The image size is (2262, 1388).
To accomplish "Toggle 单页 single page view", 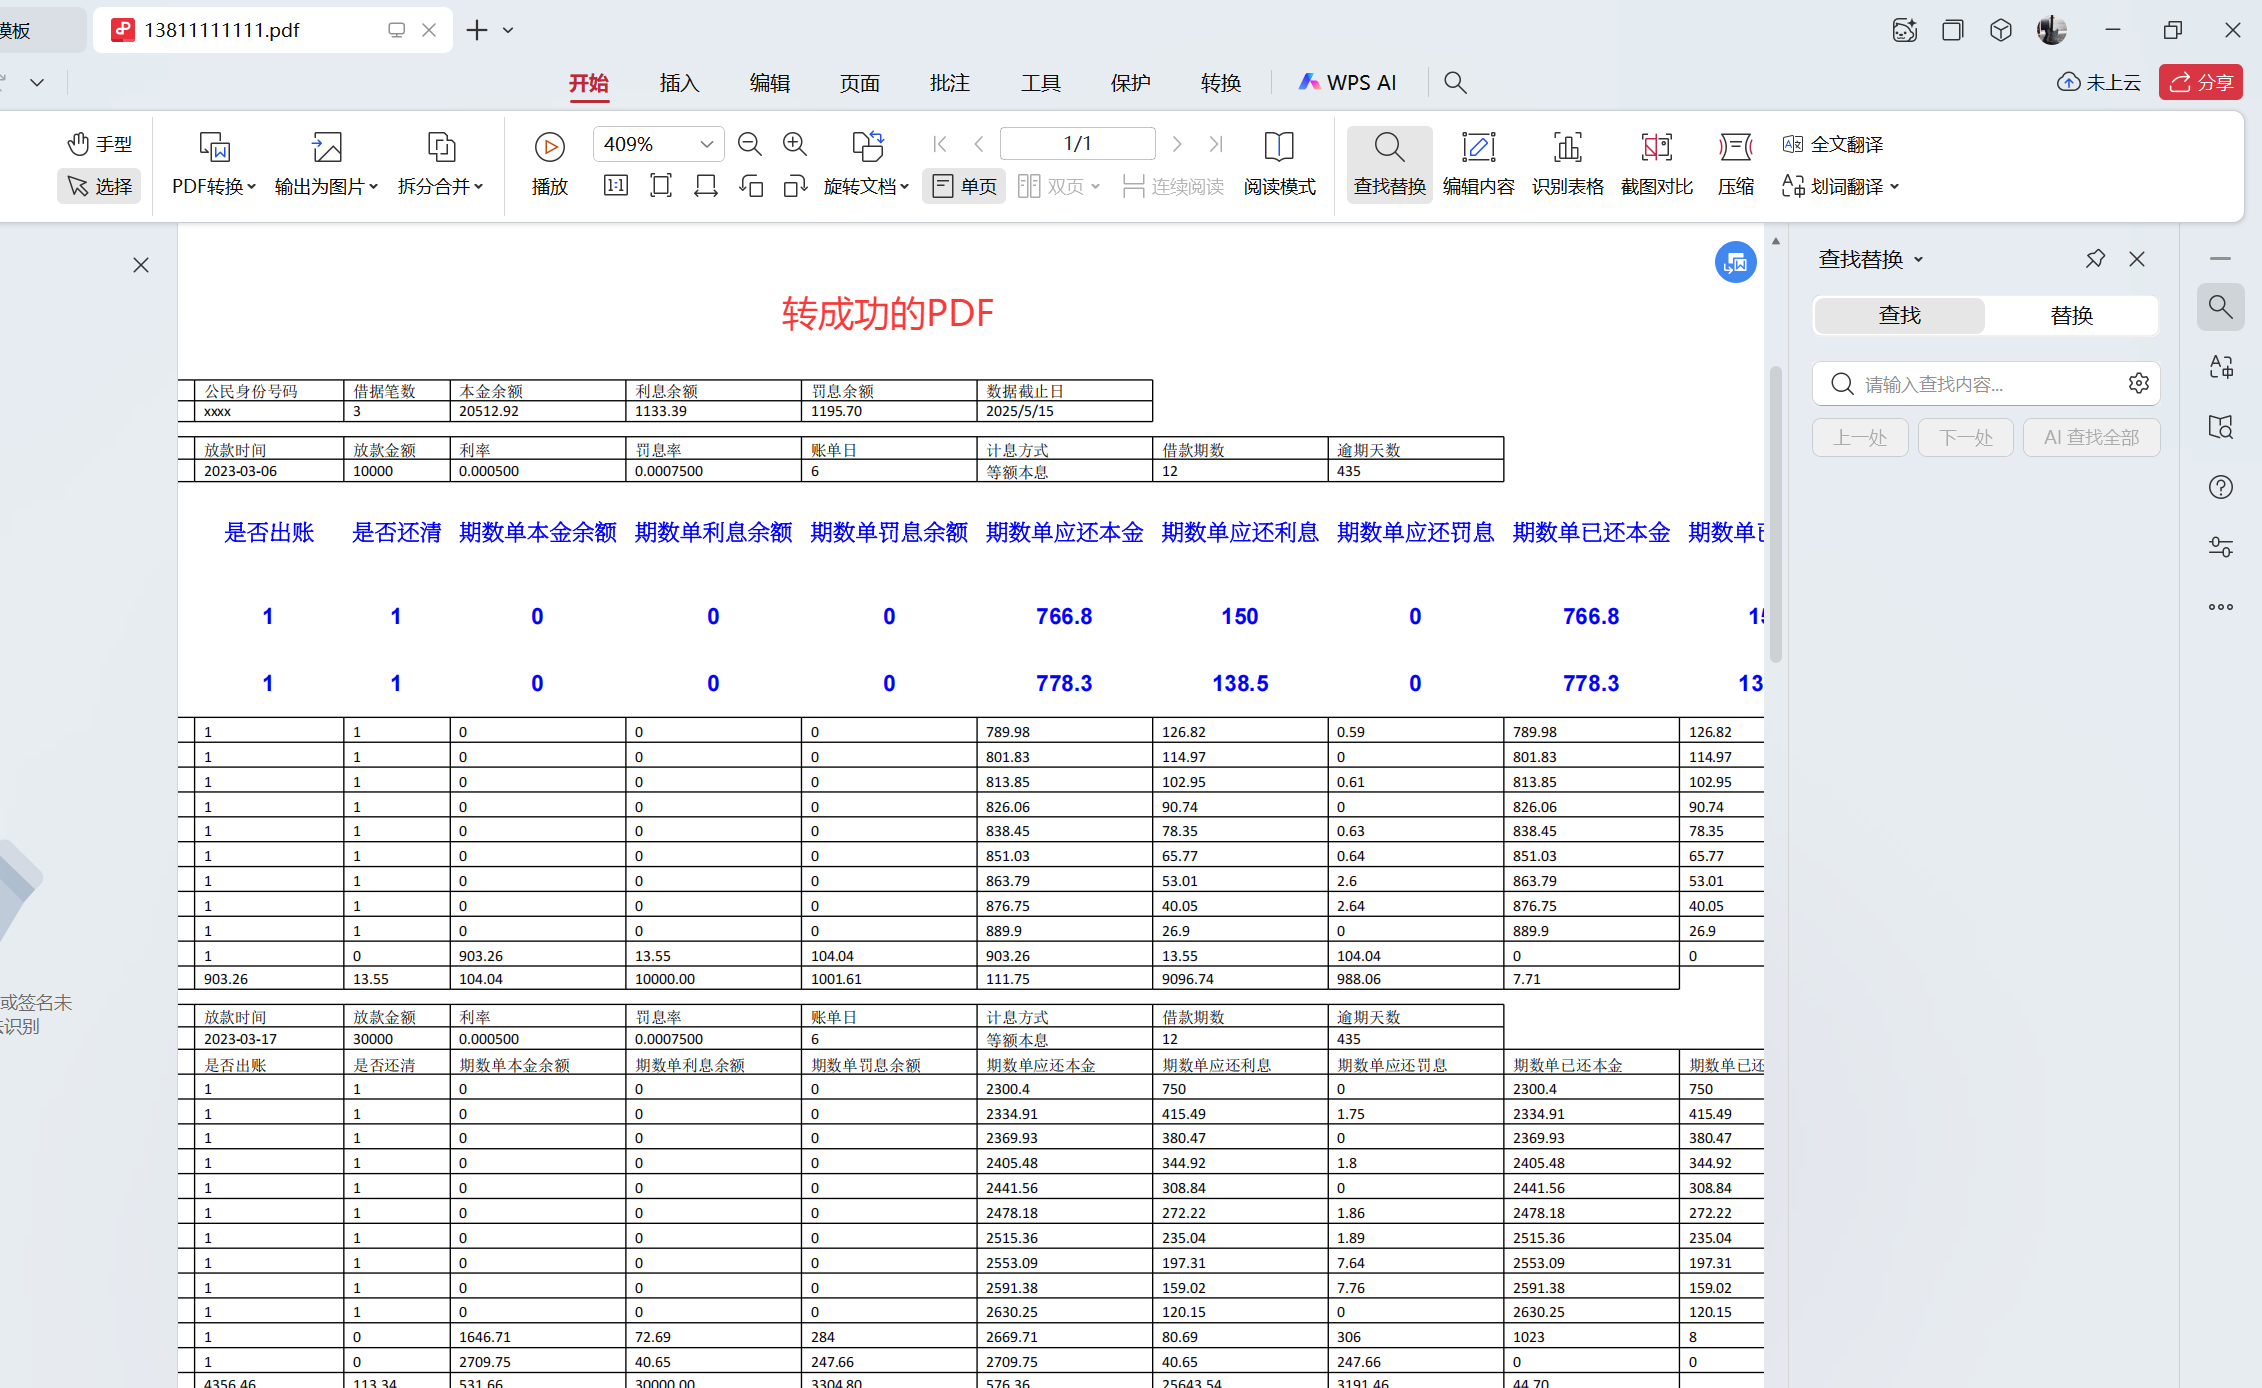I will 964,186.
